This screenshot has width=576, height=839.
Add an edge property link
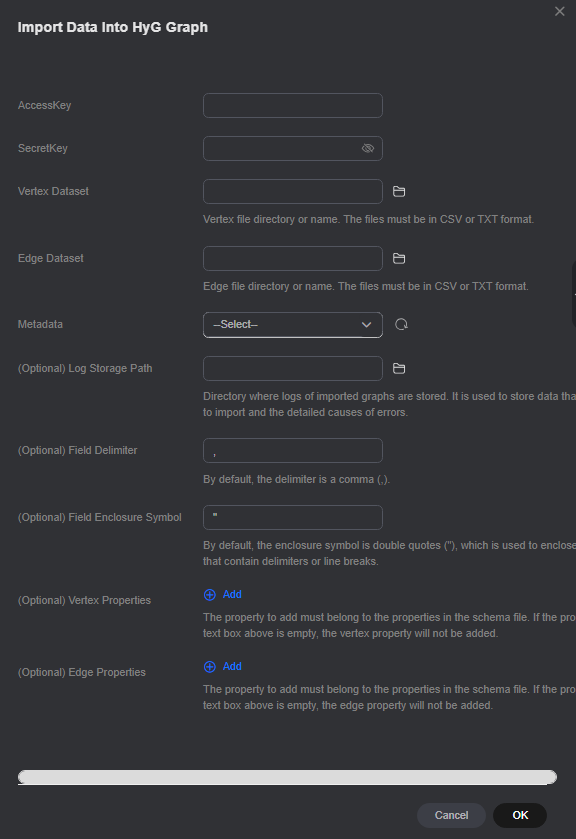click(x=232, y=667)
